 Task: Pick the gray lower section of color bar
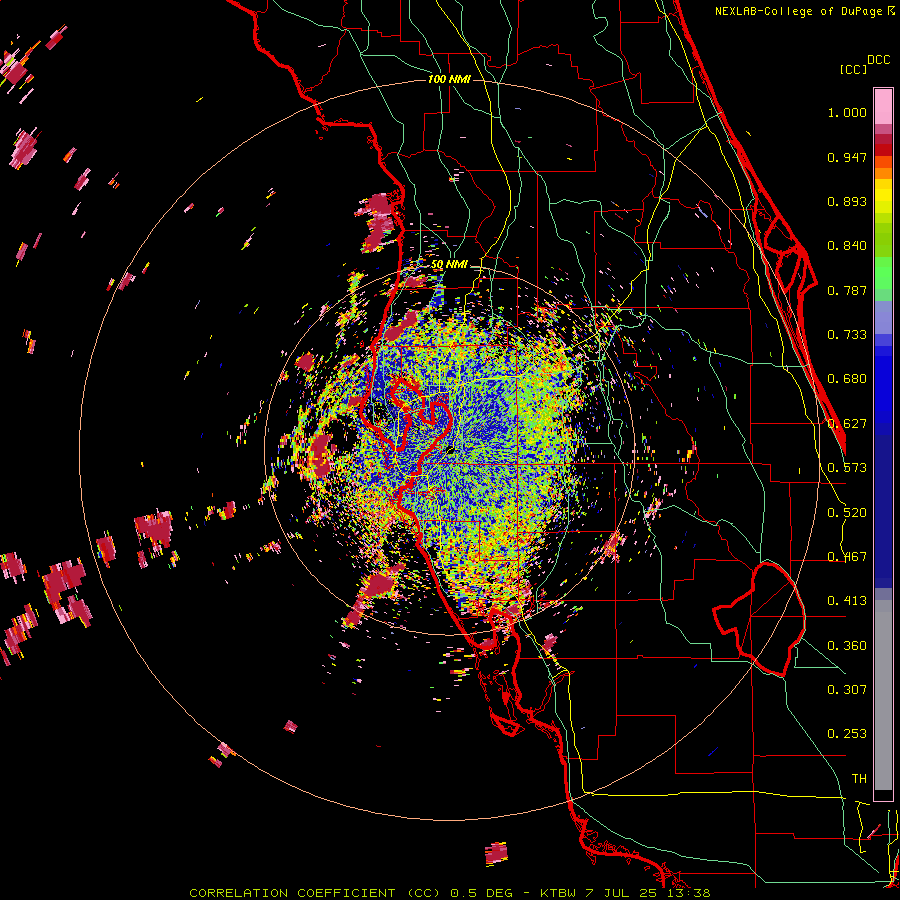[883, 695]
